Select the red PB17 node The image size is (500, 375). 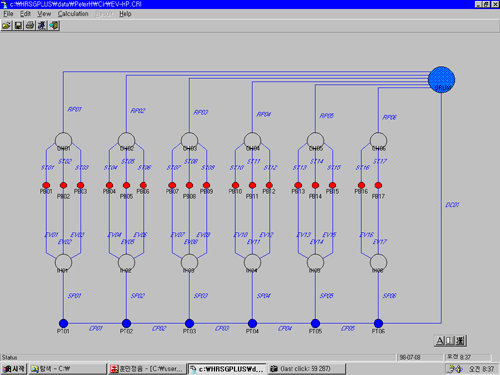(378, 185)
